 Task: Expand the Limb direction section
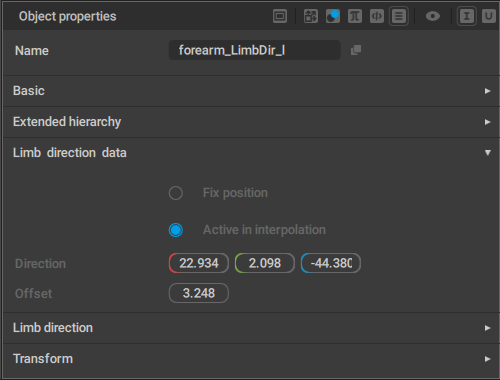[x=251, y=328]
